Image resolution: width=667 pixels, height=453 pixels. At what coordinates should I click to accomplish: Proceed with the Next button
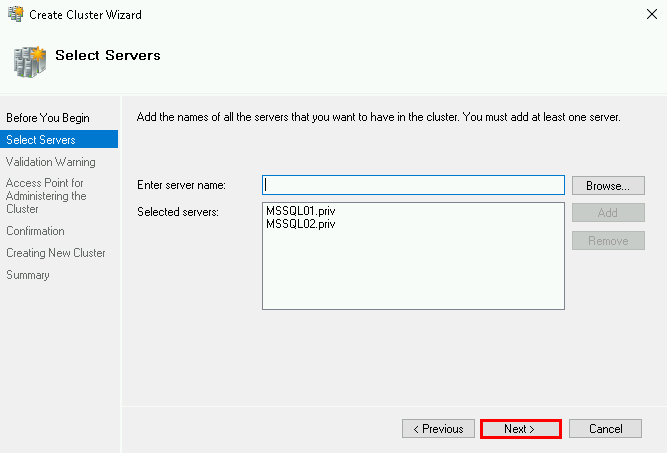click(x=521, y=429)
